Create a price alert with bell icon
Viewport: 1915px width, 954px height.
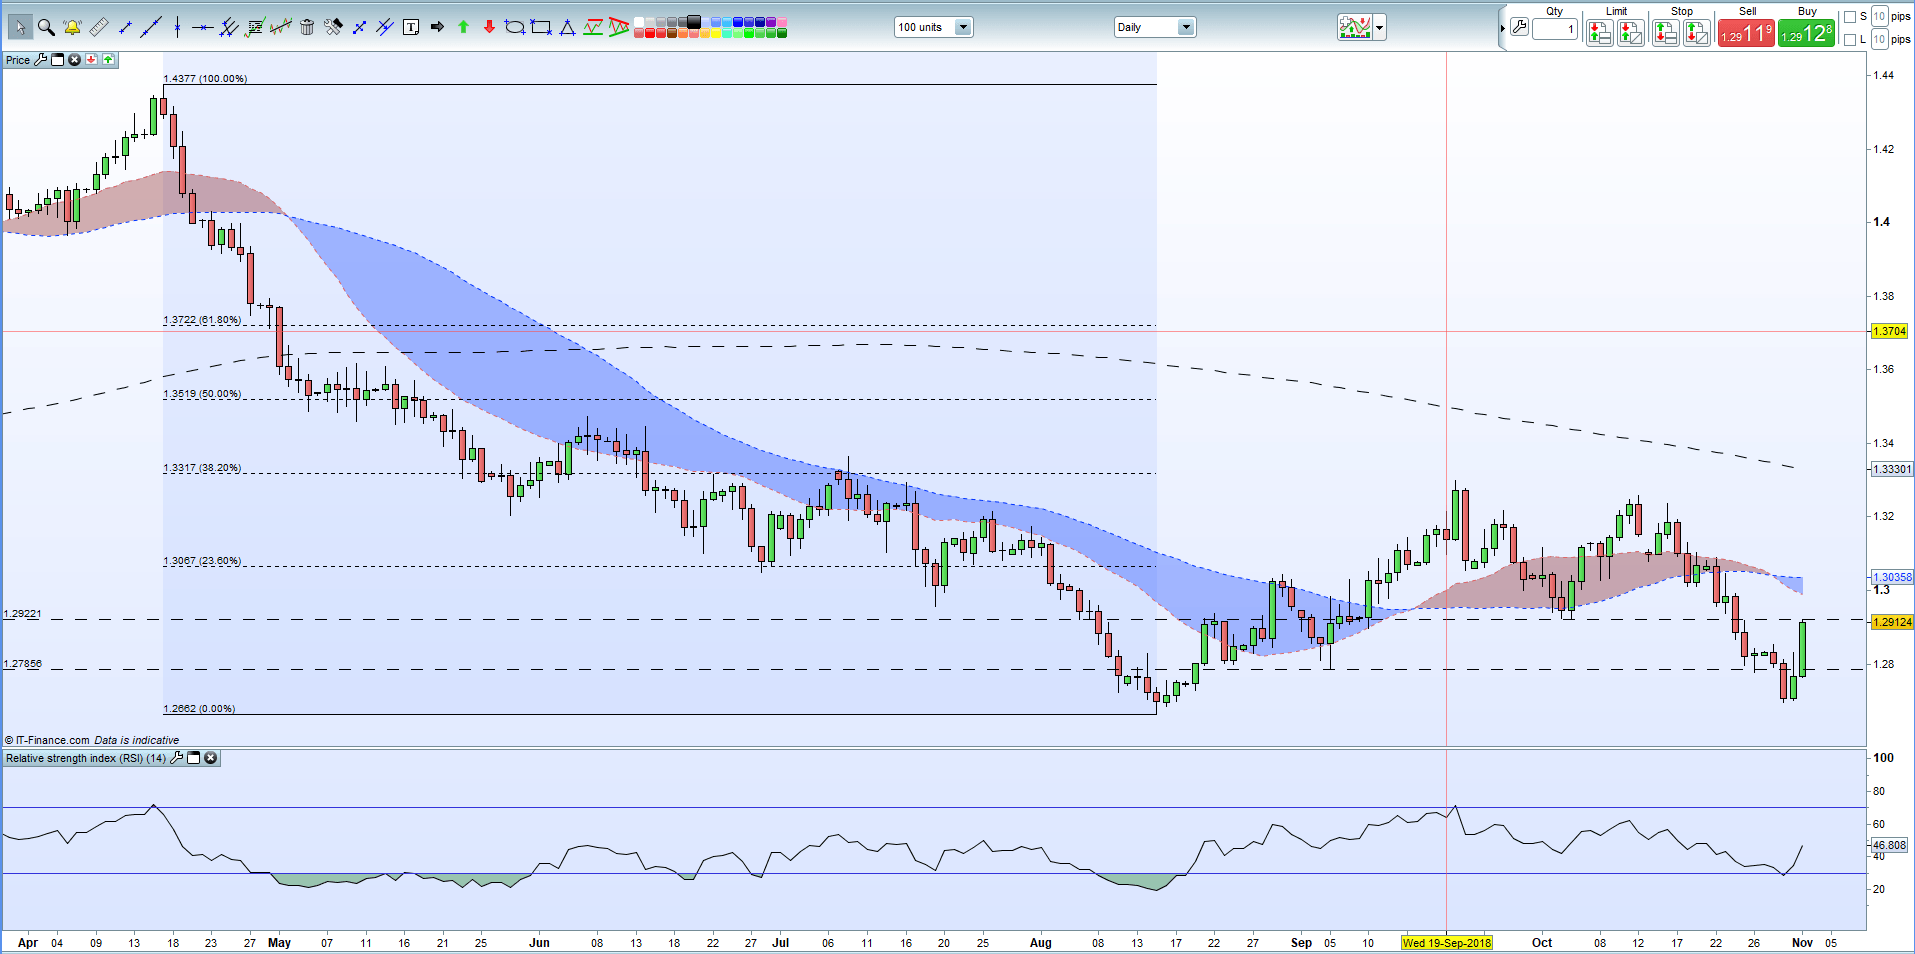[x=72, y=27]
